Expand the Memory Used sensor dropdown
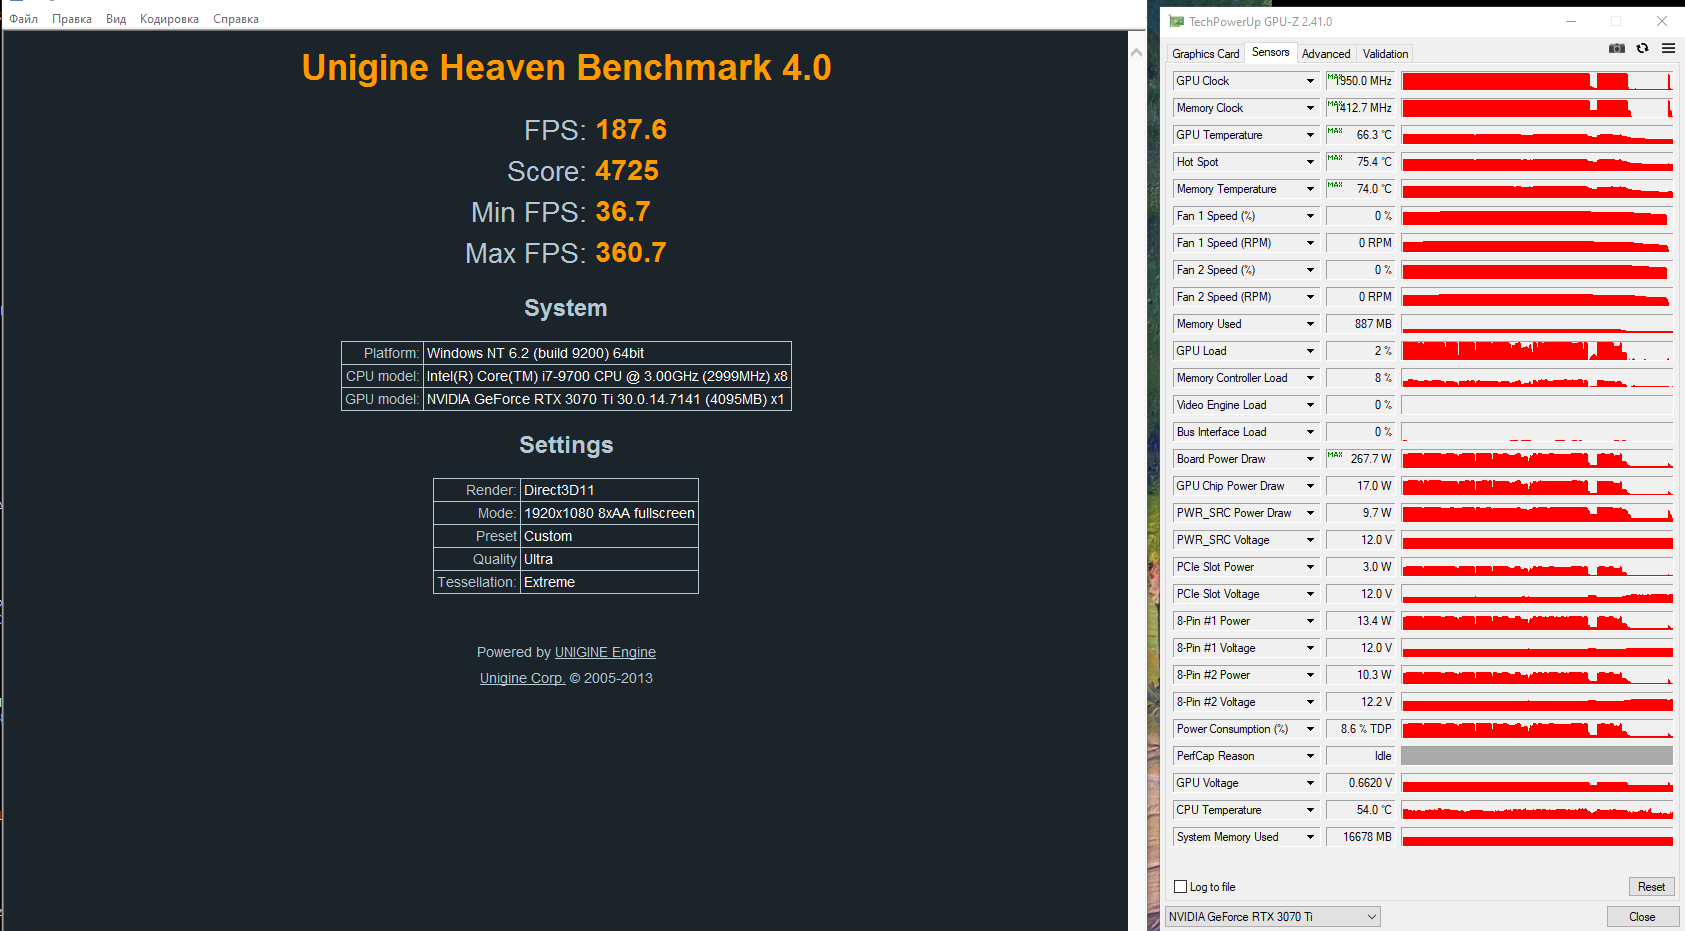 pyautogui.click(x=1310, y=324)
